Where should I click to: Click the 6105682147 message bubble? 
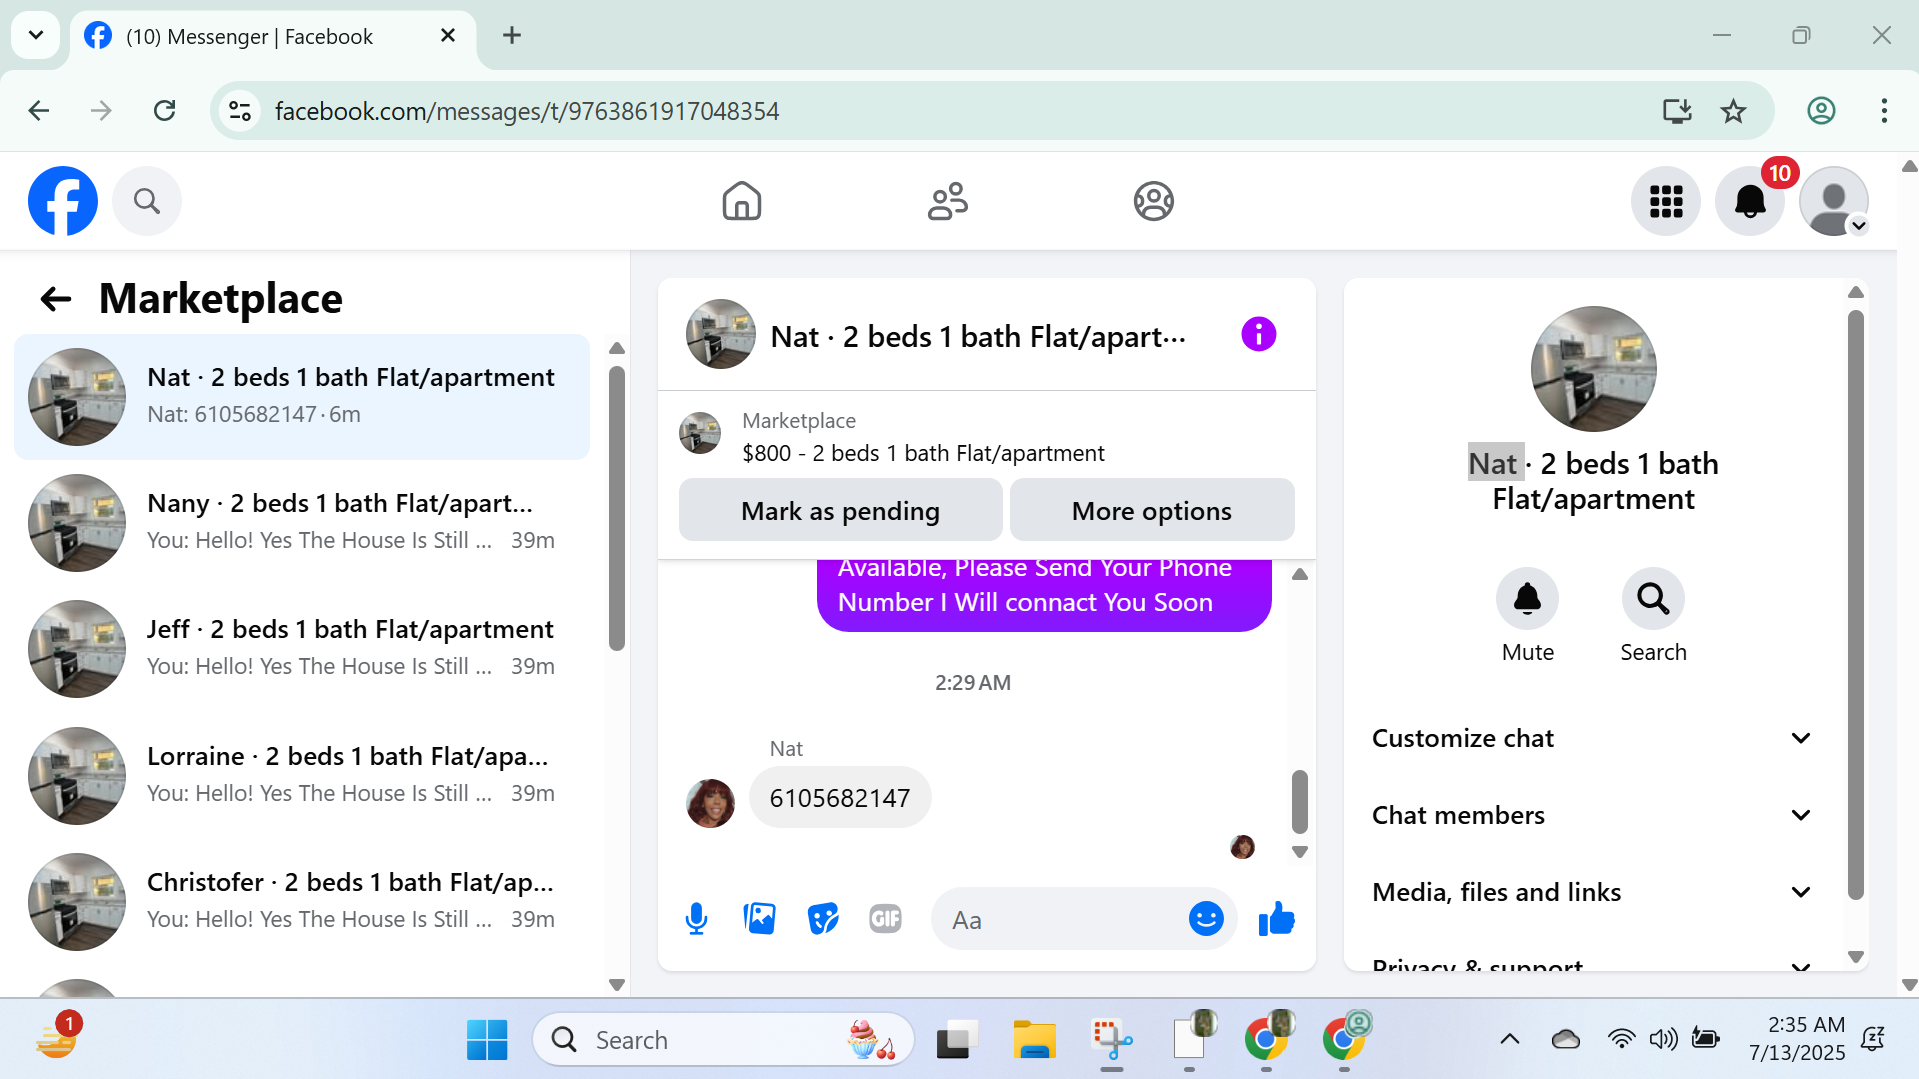point(840,797)
